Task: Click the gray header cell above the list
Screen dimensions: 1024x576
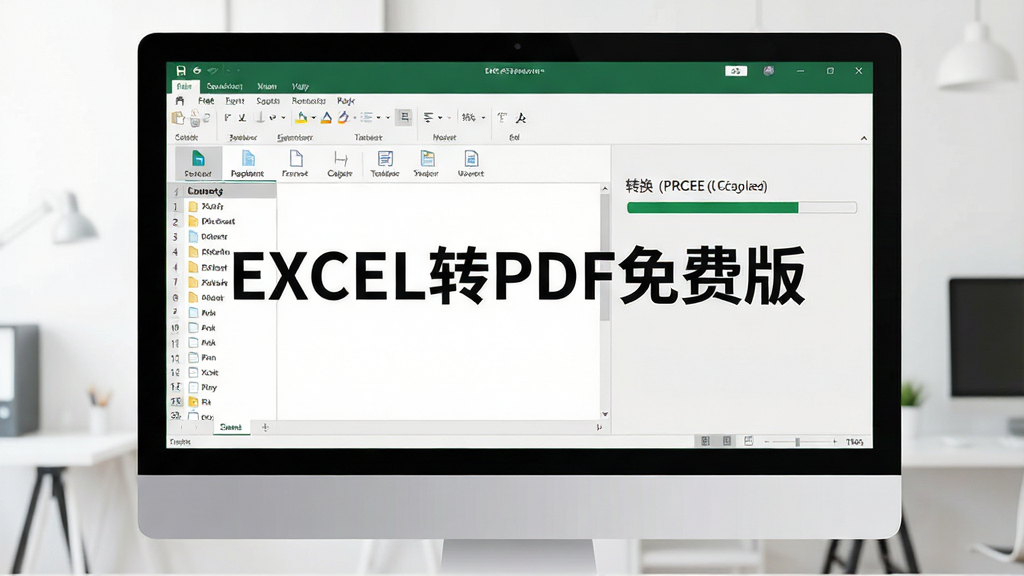Action: coord(230,191)
